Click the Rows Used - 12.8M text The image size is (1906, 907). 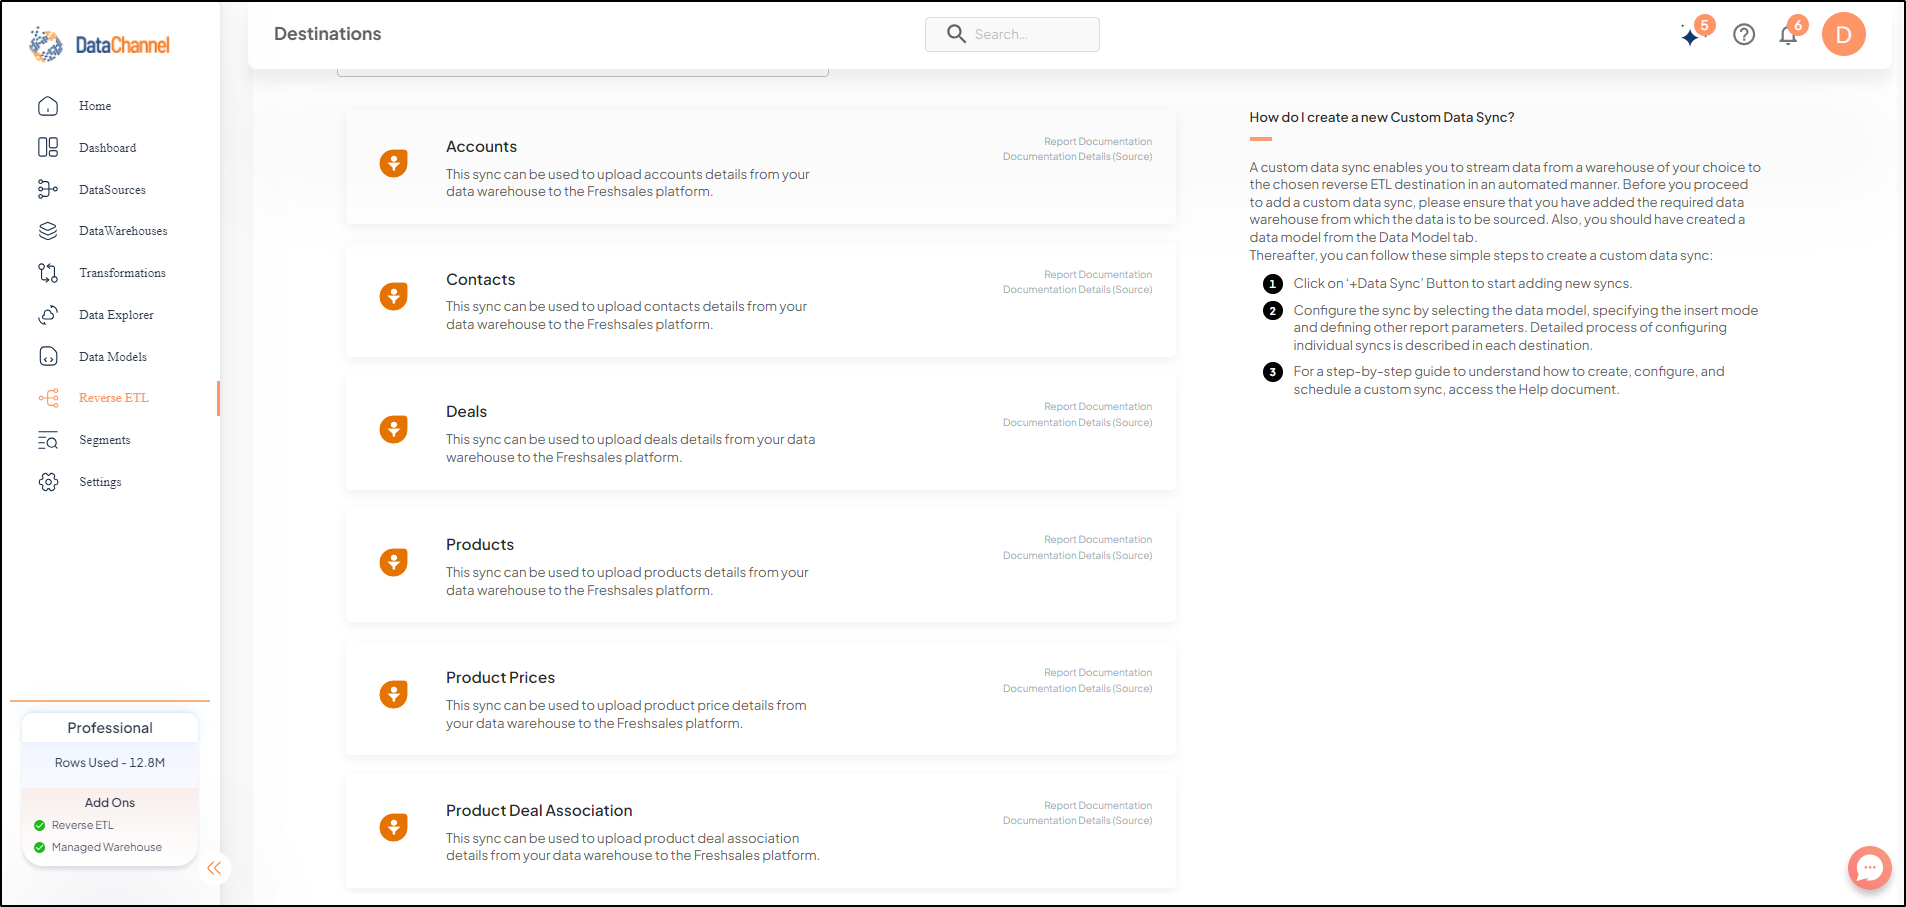(110, 763)
